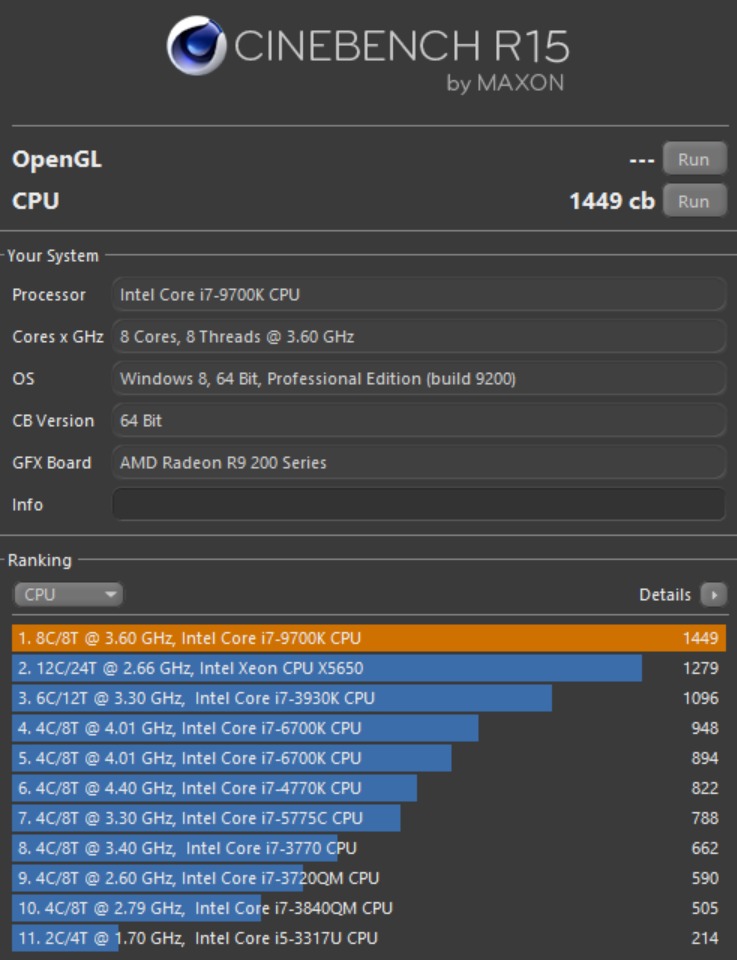Screen dimensions: 737x960
Task: Select ranking row 3 Core i7-3930K
Action: 368,698
